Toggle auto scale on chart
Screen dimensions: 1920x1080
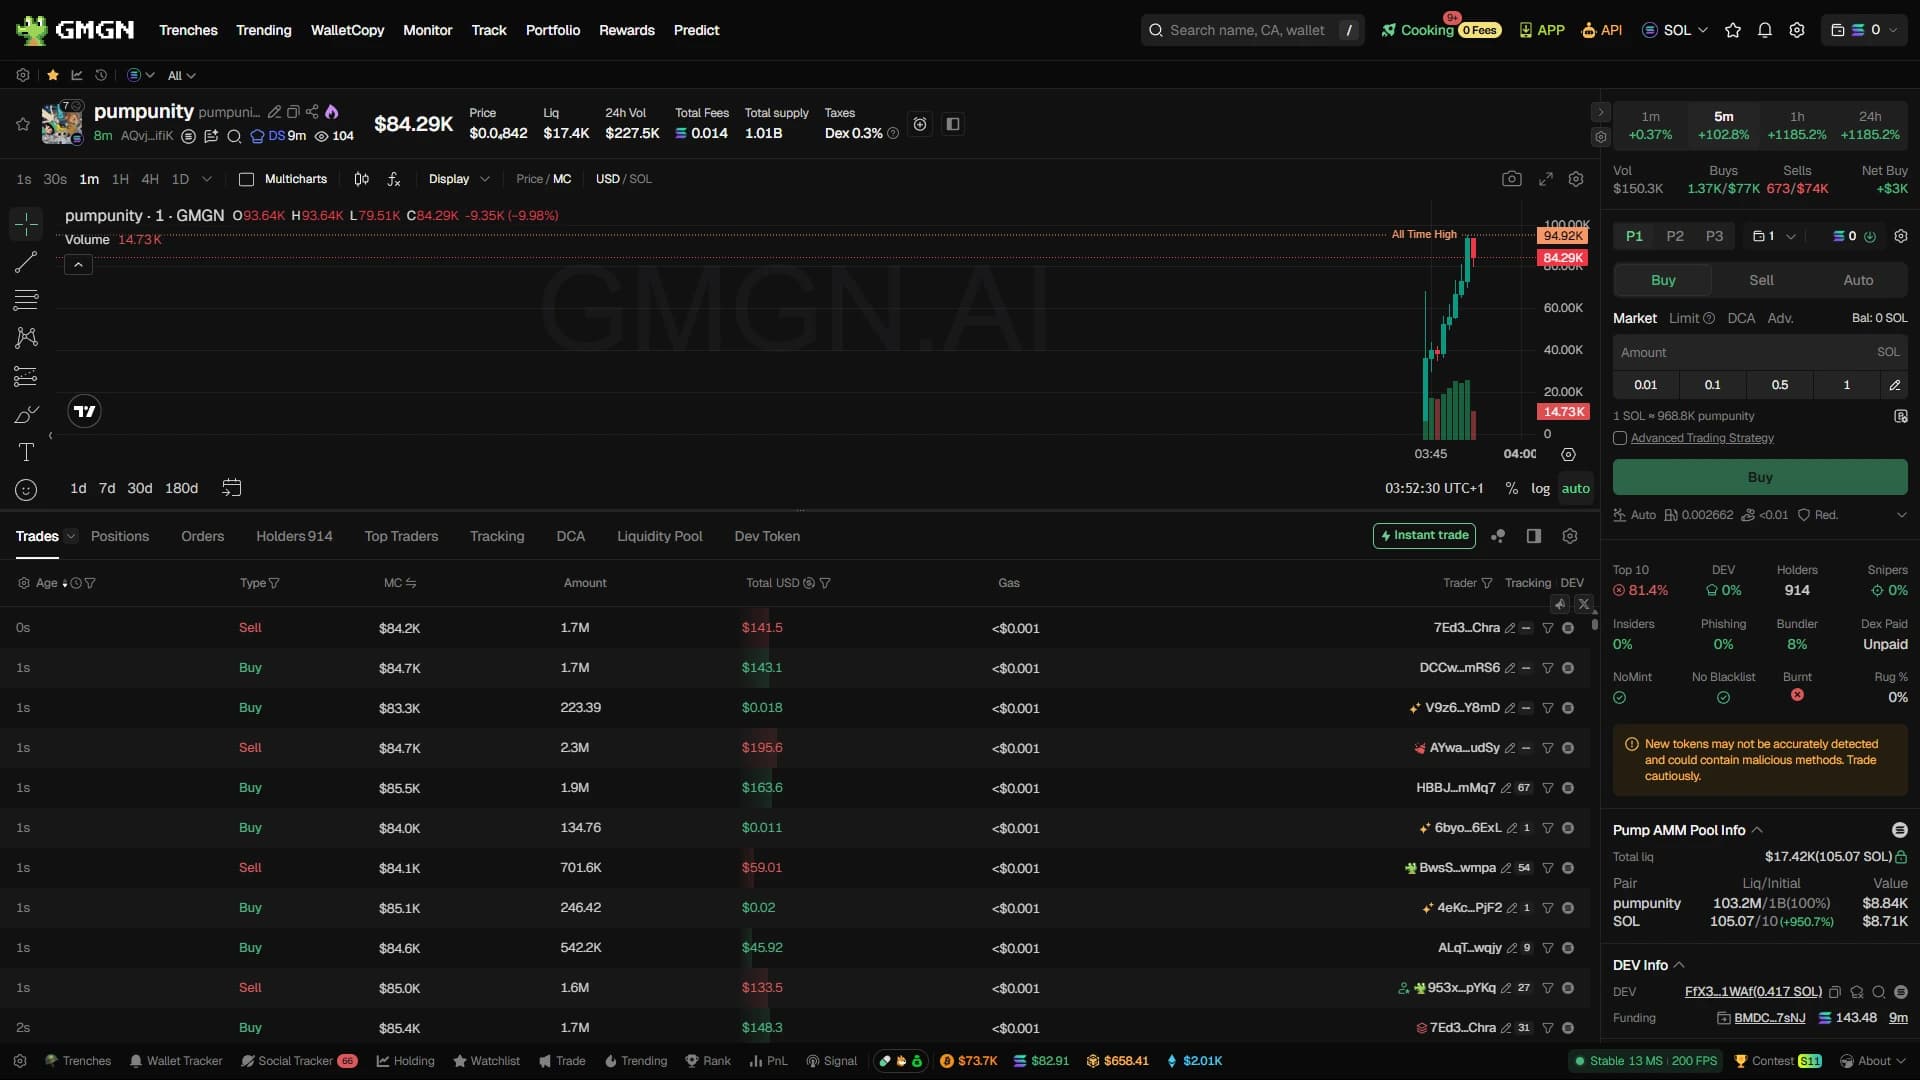[x=1576, y=488]
